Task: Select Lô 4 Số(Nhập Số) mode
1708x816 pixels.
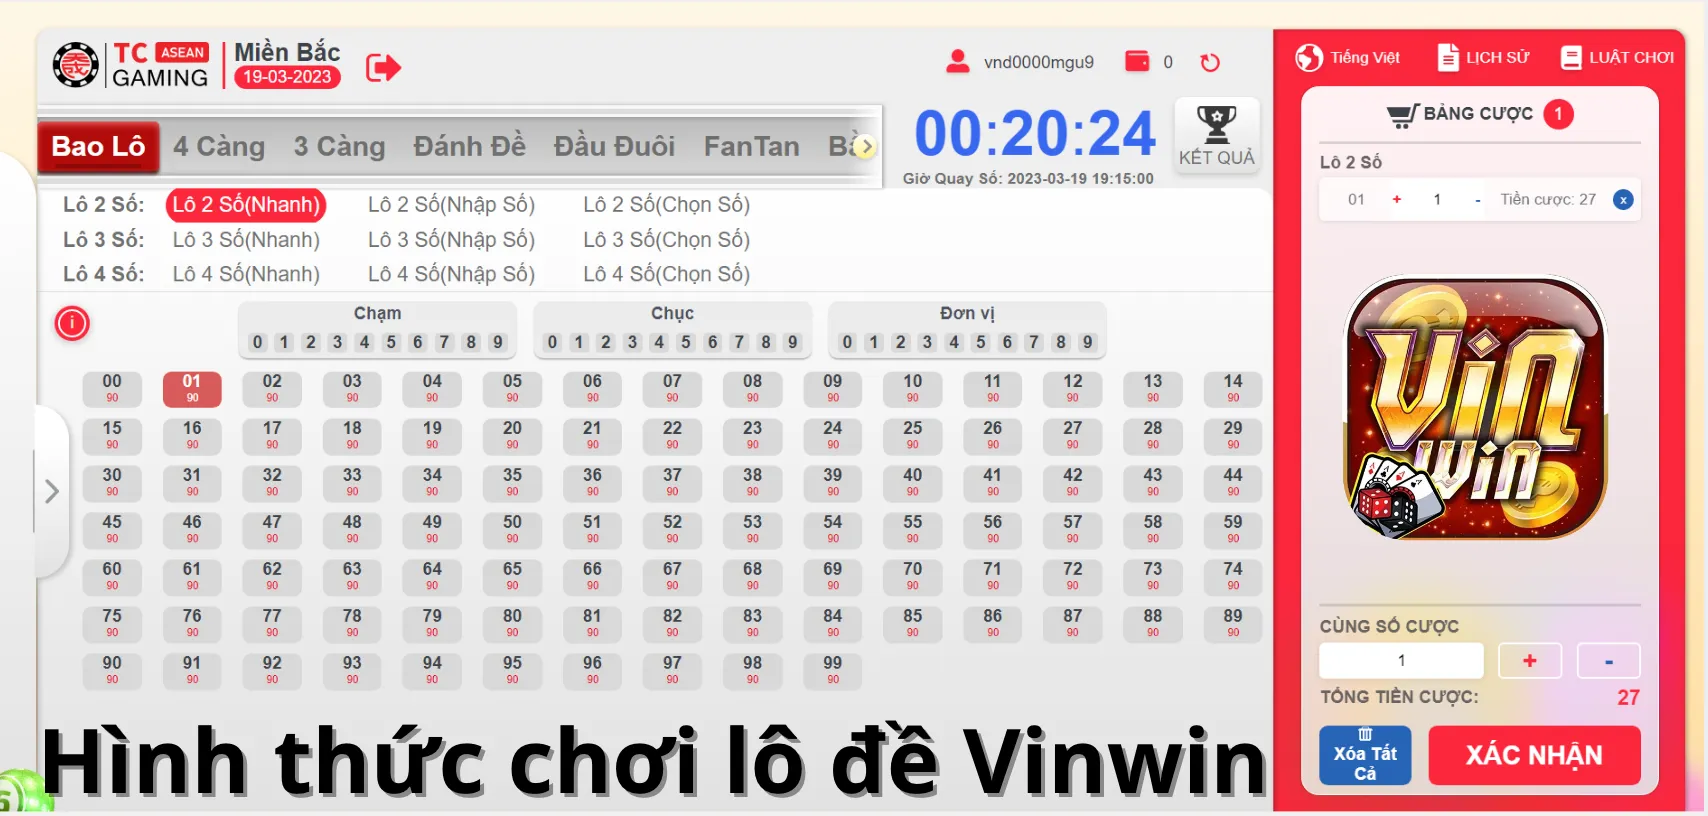Action: [451, 274]
